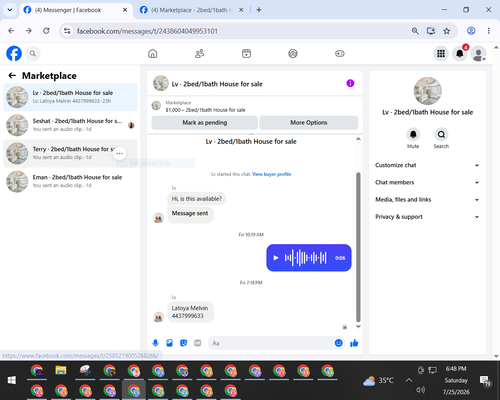Open the Groups icon in top navigation
The height and width of the screenshot is (400, 500).
(x=293, y=53)
